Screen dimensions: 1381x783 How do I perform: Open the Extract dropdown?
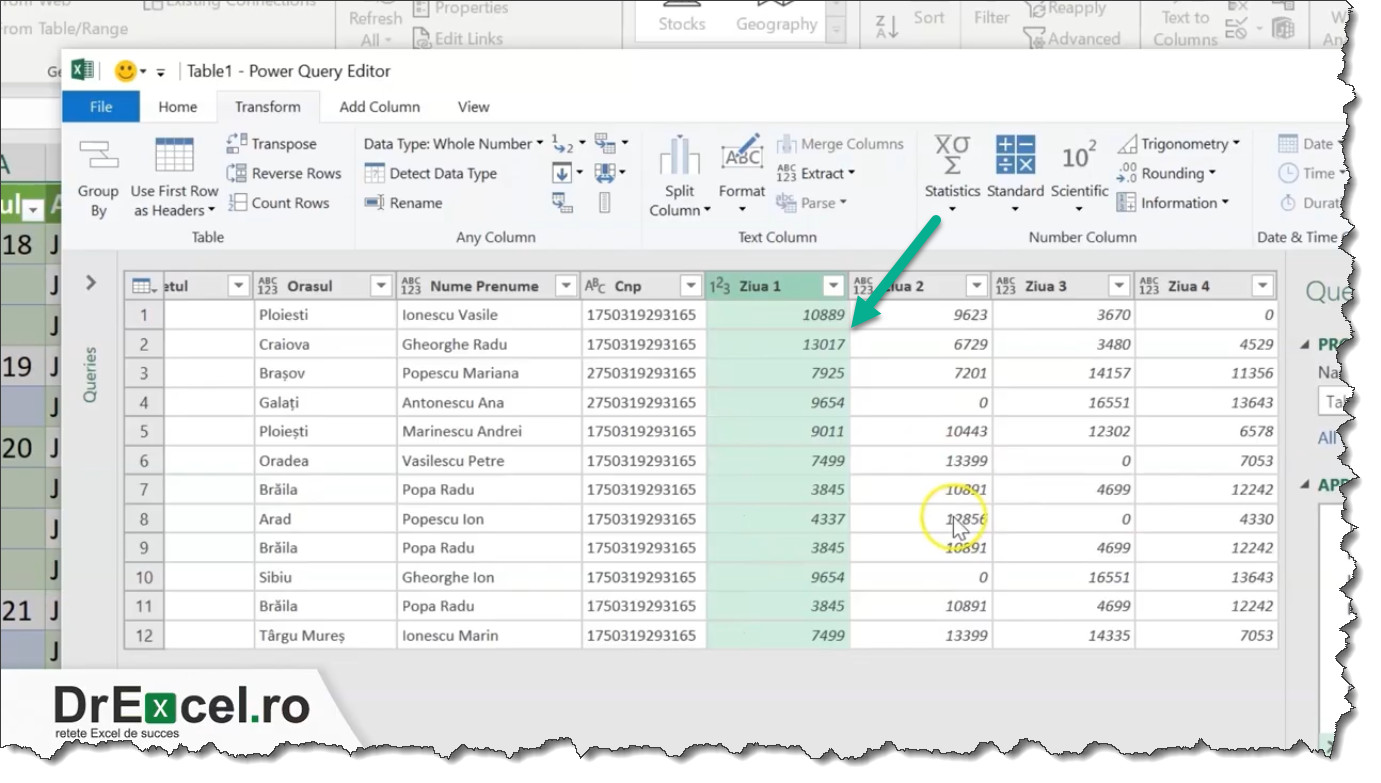pyautogui.click(x=822, y=173)
